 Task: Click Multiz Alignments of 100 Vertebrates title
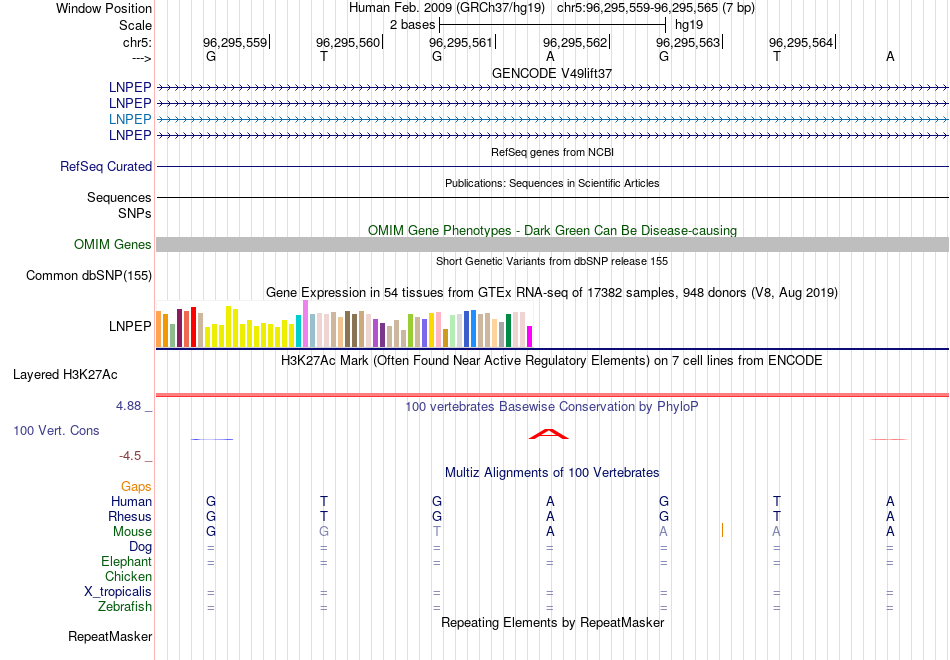[552, 473]
